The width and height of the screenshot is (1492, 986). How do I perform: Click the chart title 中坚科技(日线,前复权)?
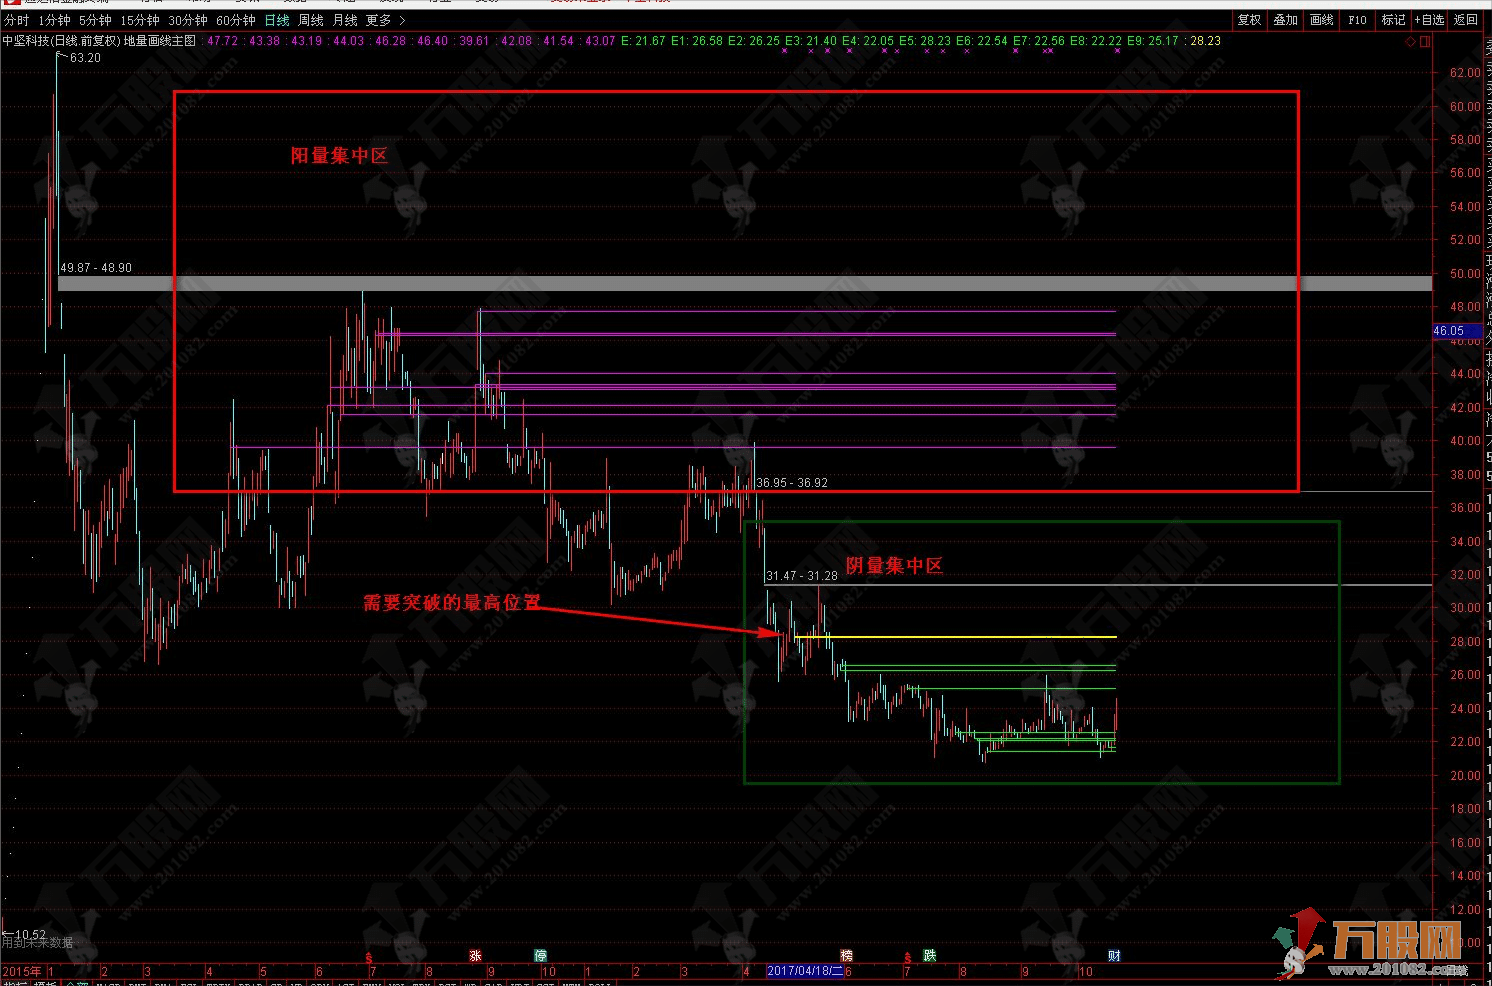[x=61, y=41]
